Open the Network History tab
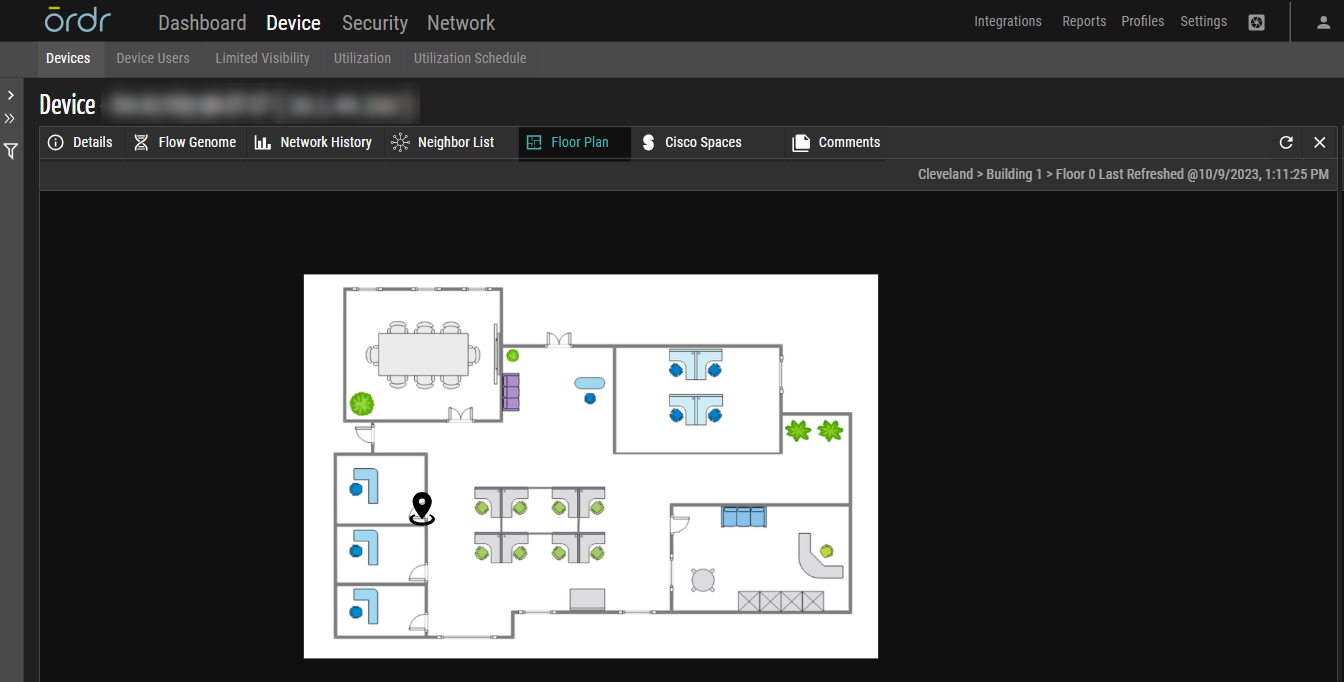Screen dimensions: 1344x682 click(313, 143)
